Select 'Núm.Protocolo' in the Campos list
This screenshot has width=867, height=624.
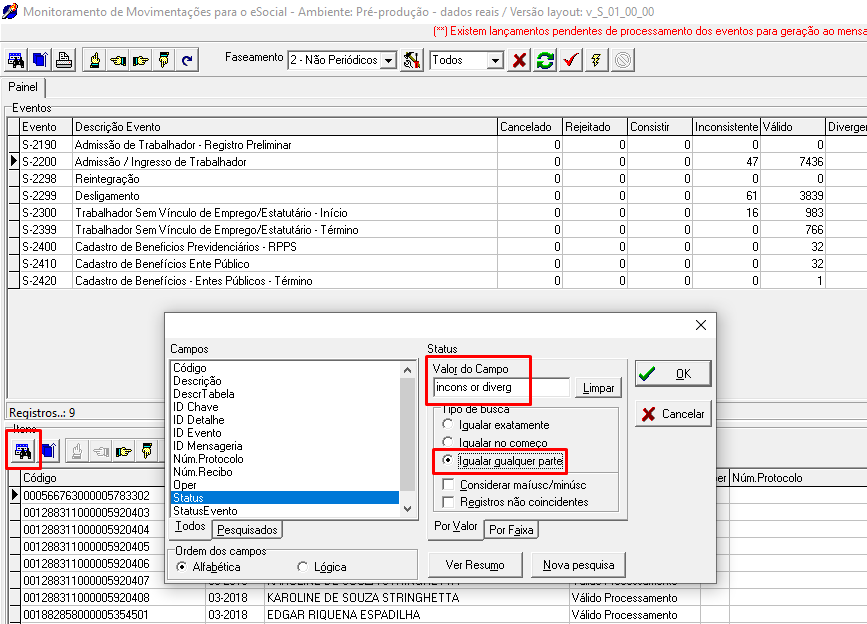pyautogui.click(x=208, y=459)
